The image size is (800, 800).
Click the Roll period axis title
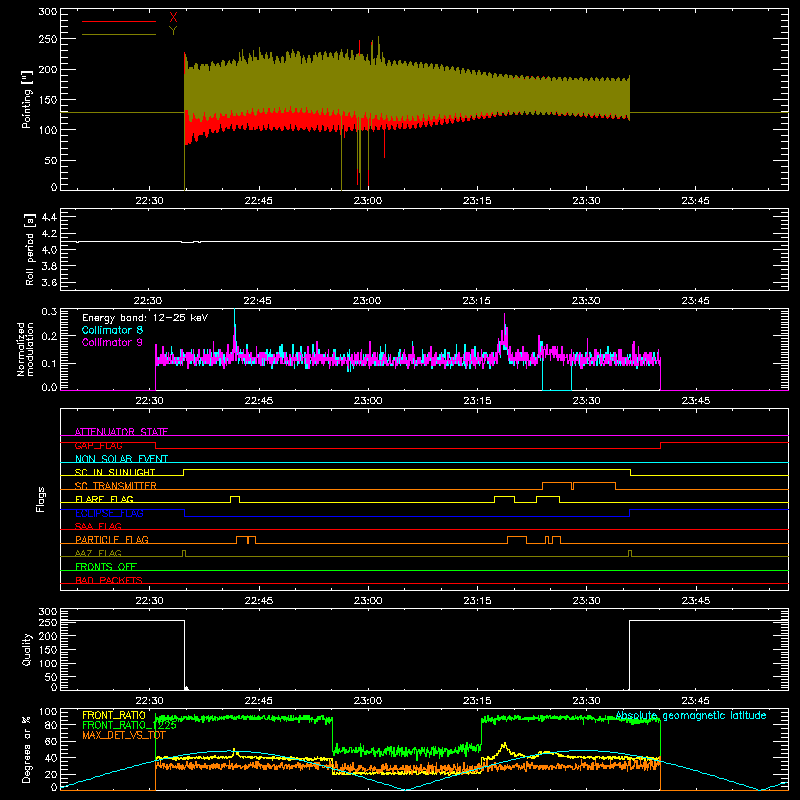[29, 249]
